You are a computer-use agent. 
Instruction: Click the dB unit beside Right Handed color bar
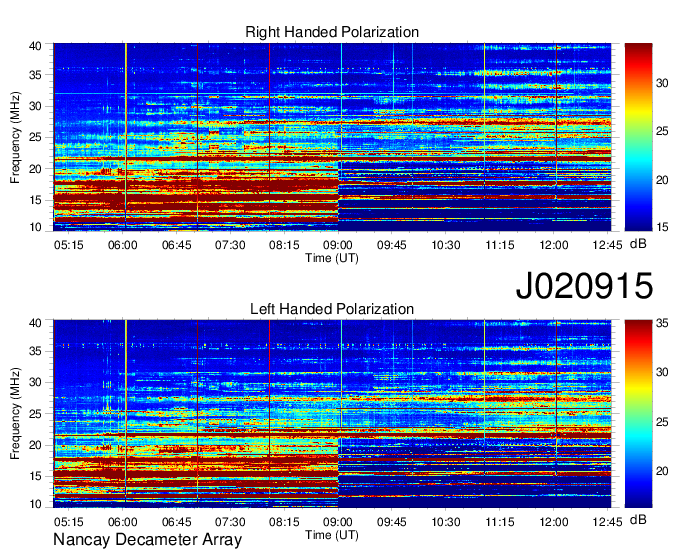click(638, 244)
